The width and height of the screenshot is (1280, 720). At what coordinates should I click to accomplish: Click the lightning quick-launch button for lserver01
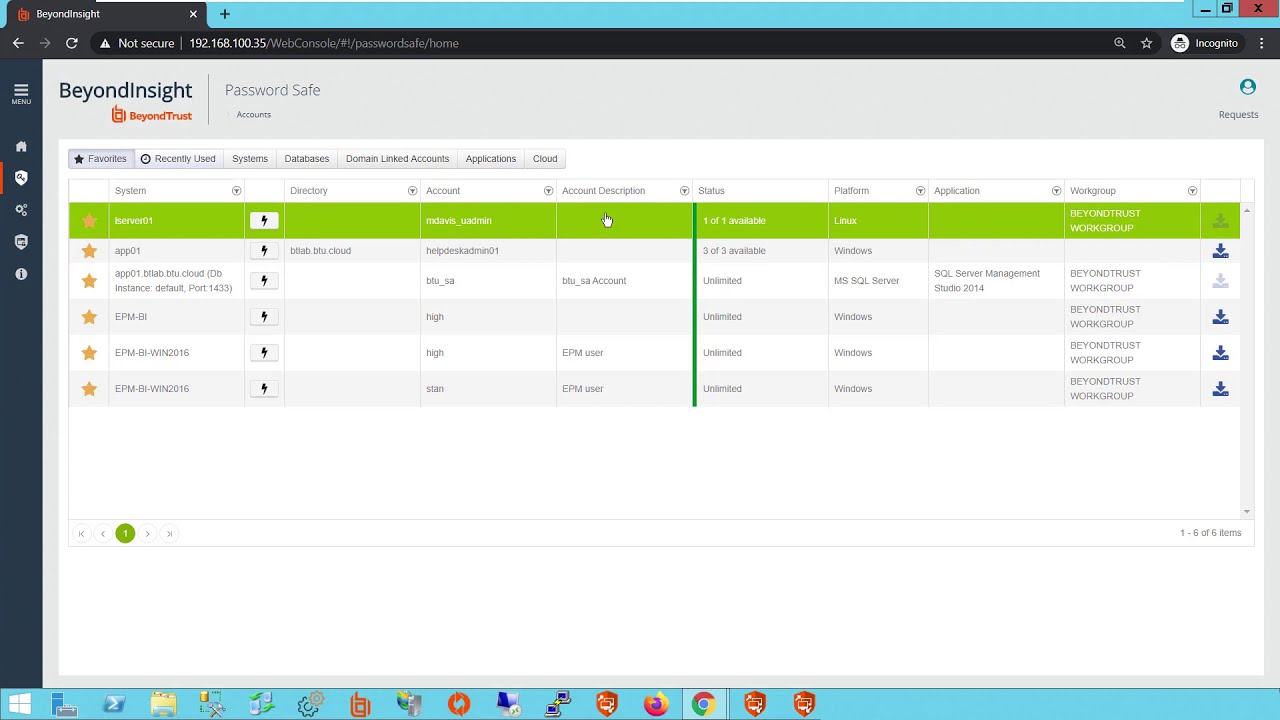coord(264,221)
